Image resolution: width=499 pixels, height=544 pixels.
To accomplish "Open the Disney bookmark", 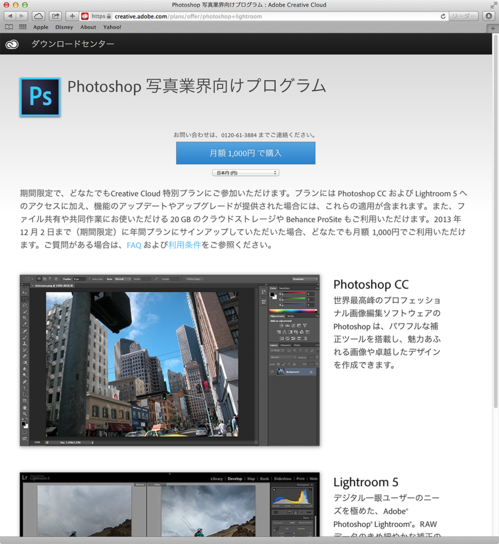I will tap(64, 27).
